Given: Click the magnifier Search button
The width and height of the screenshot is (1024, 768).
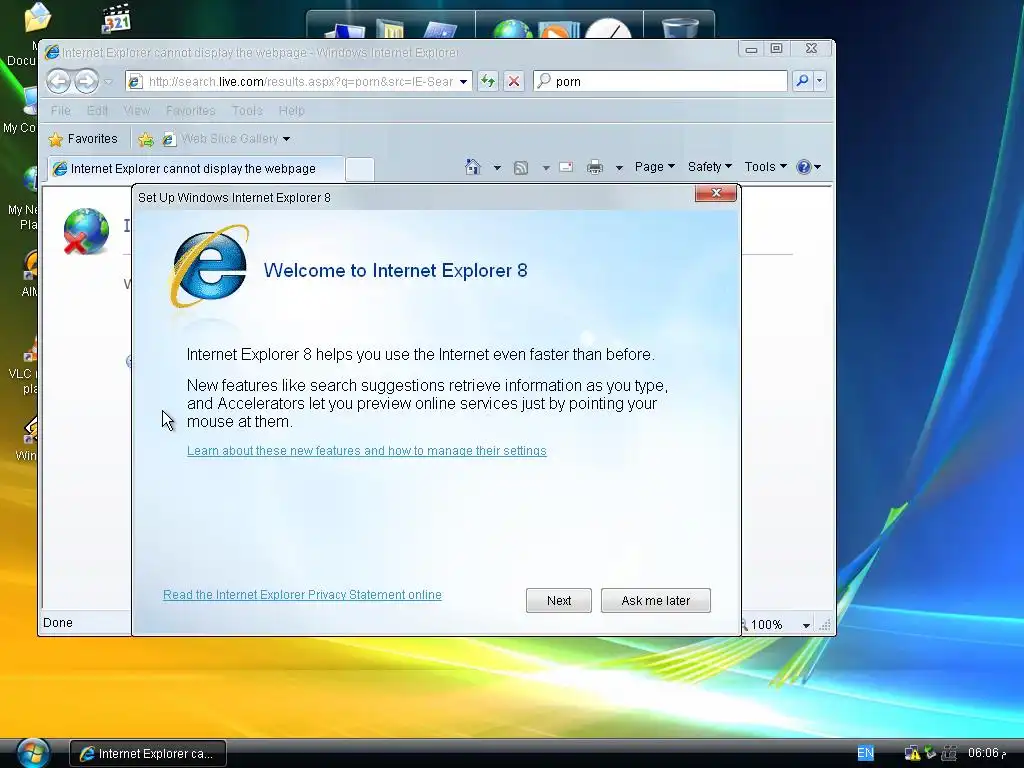Looking at the screenshot, I should 802,81.
